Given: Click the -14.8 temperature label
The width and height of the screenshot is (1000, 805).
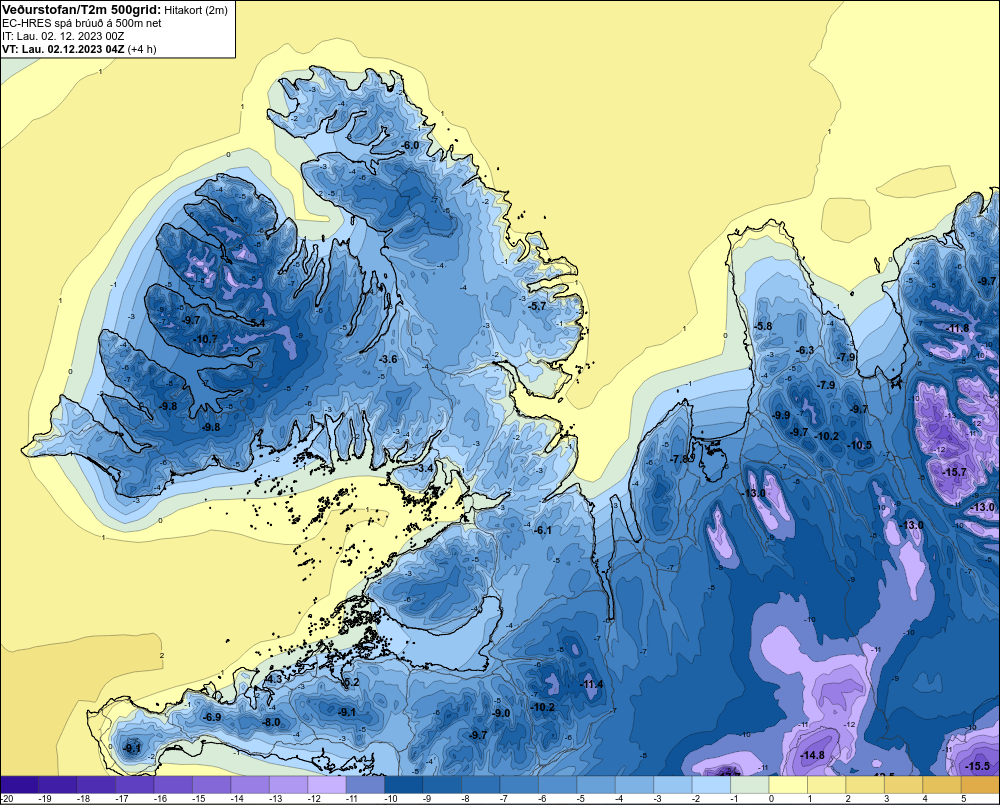Looking at the screenshot, I should pos(812,756).
